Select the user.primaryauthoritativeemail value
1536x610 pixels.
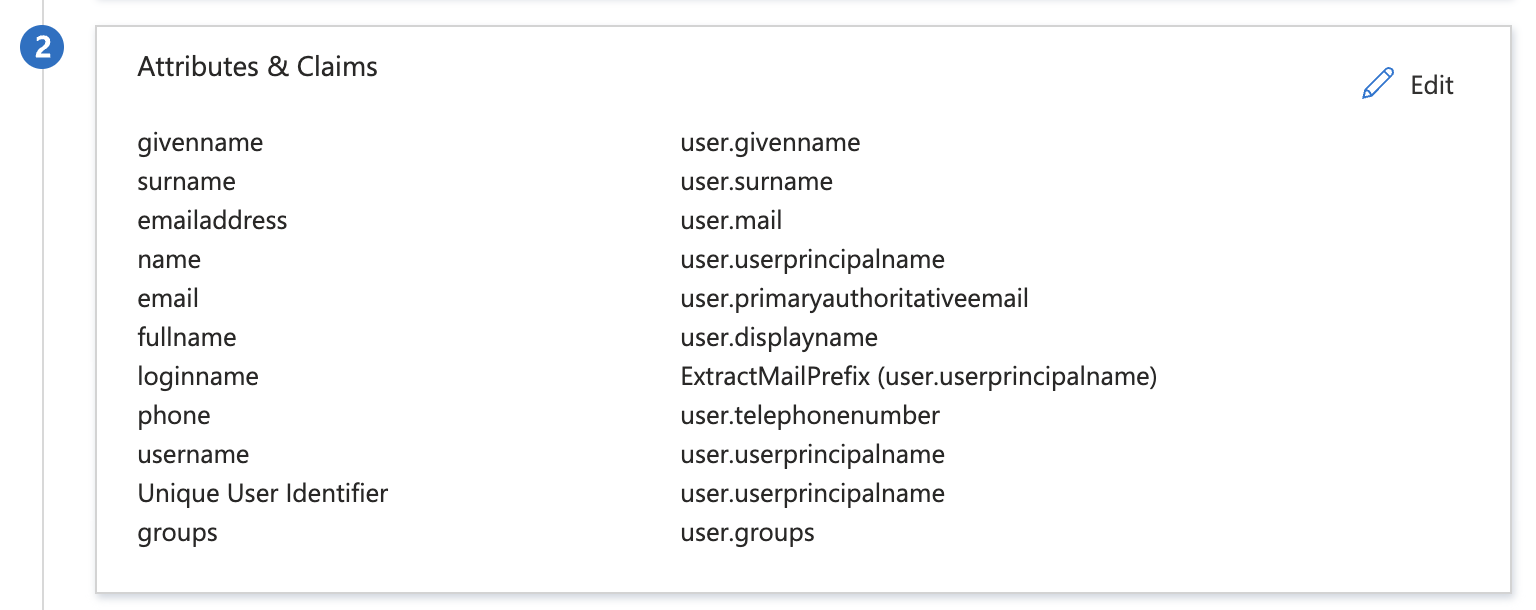pyautogui.click(x=854, y=299)
